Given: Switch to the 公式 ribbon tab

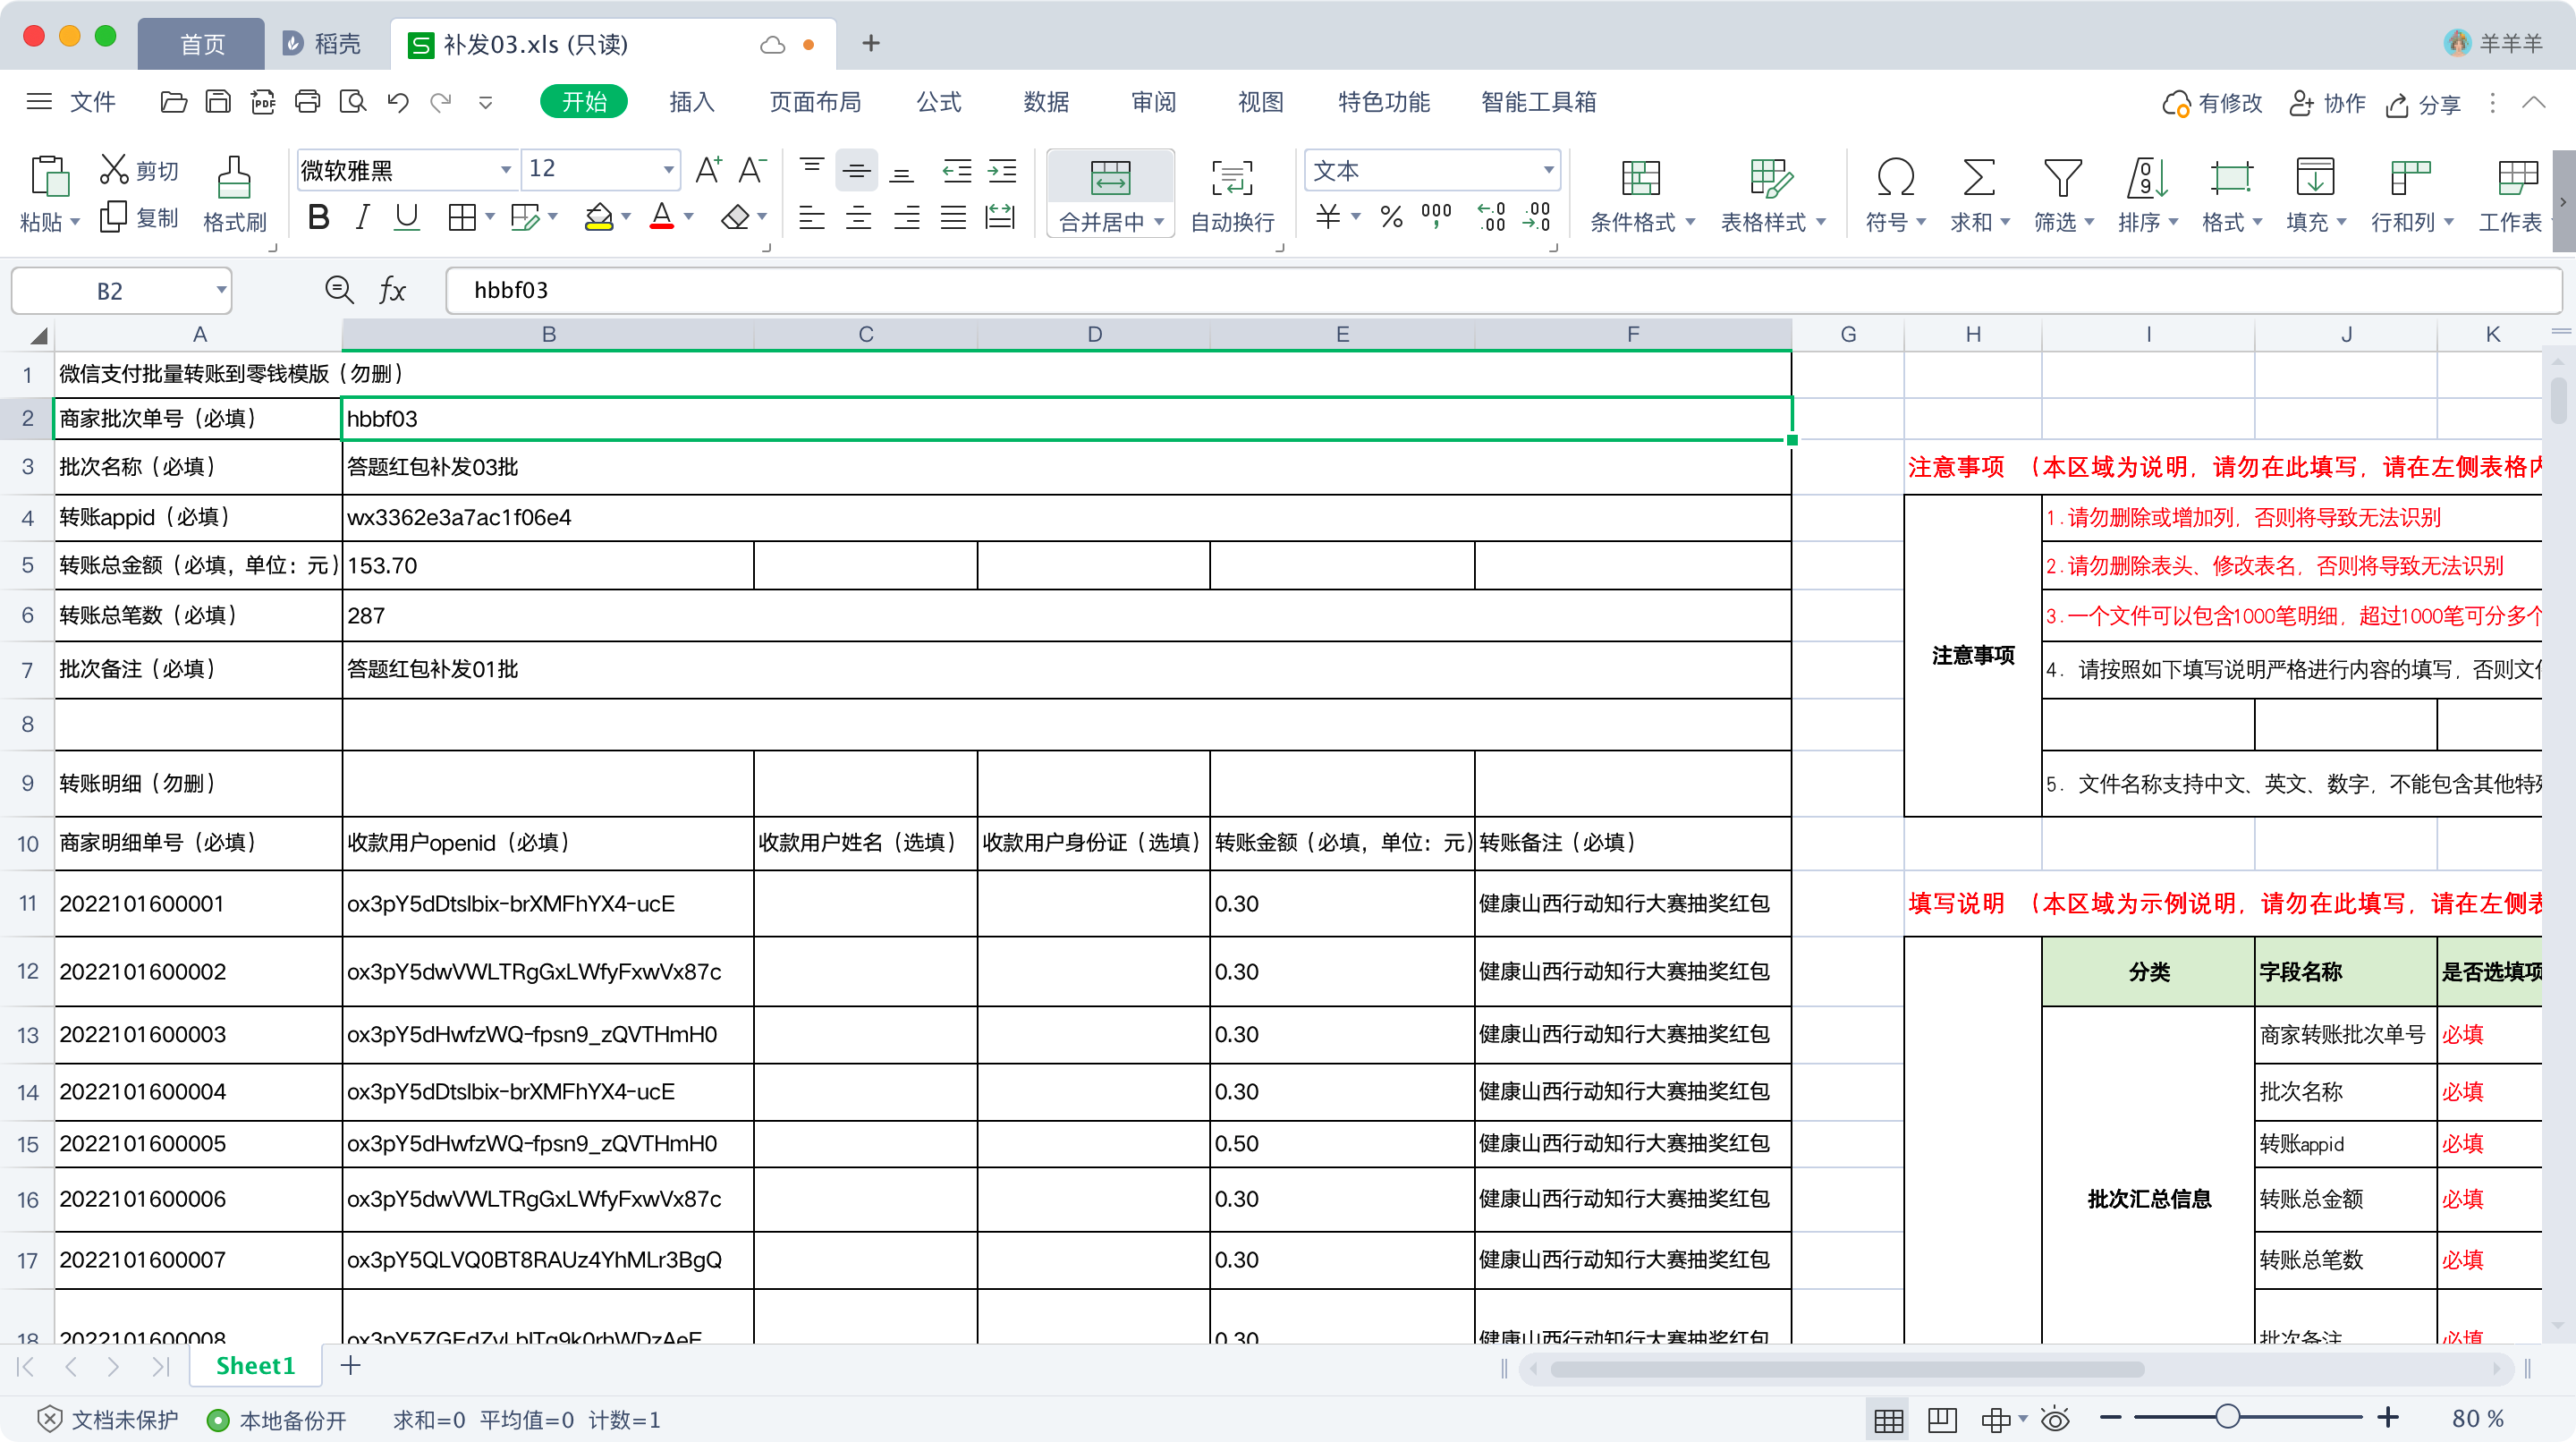Looking at the screenshot, I should (938, 102).
